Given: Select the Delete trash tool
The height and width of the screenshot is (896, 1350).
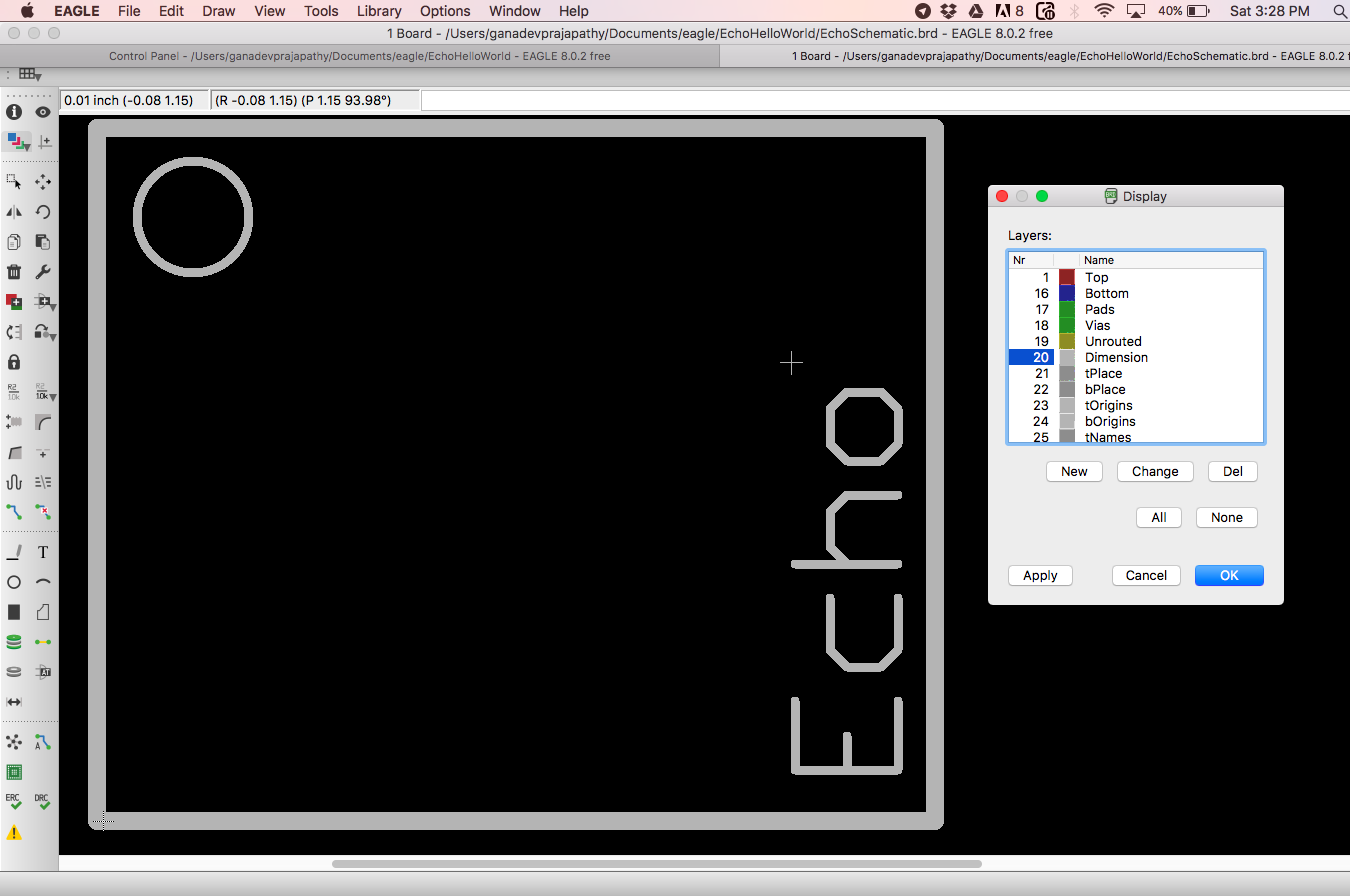Looking at the screenshot, I should point(14,272).
